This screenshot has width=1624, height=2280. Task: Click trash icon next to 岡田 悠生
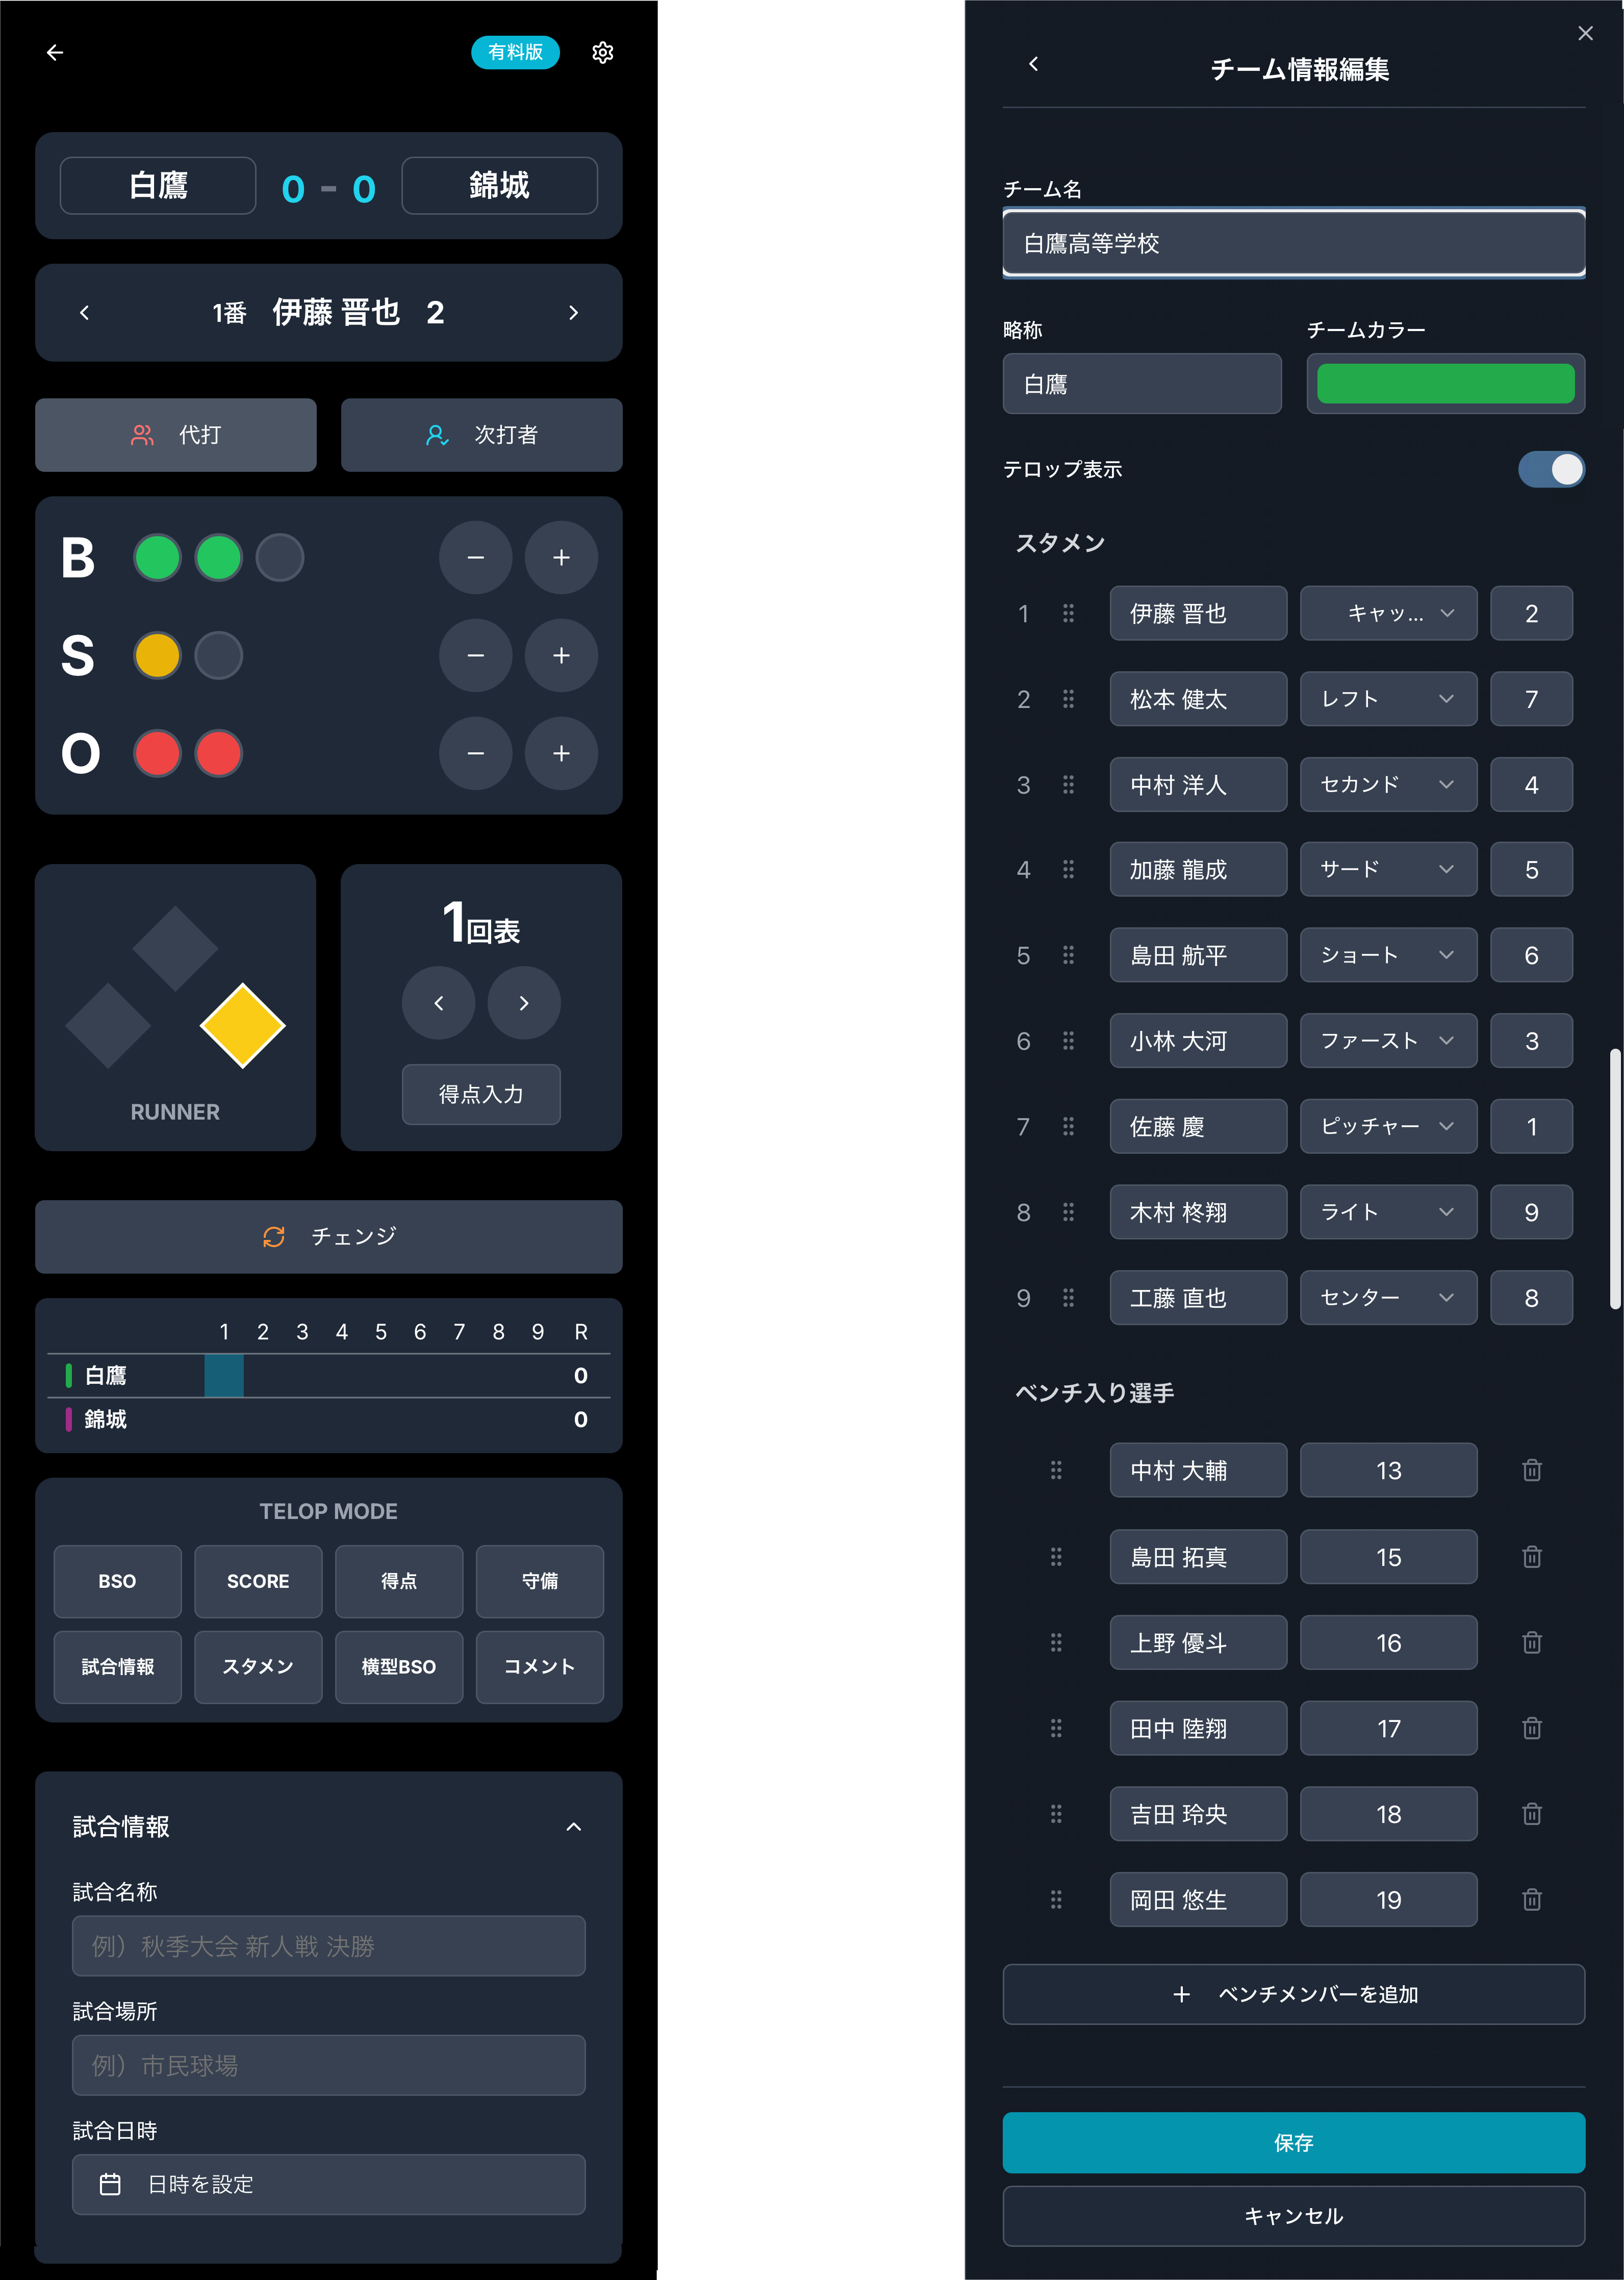click(1531, 1899)
